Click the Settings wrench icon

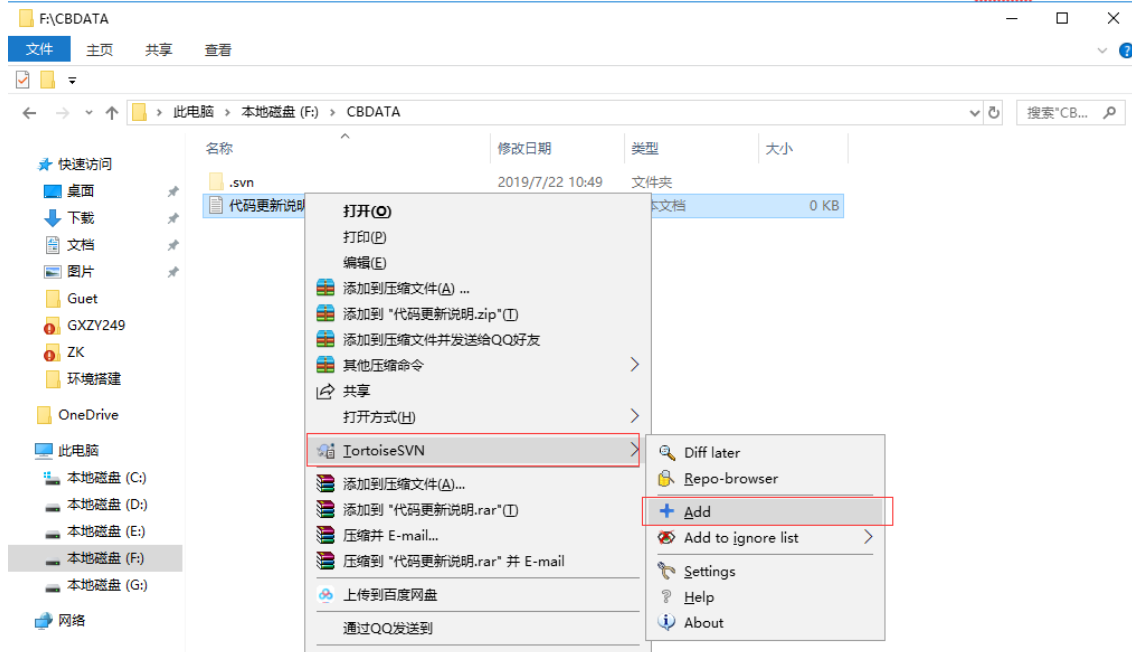click(666, 571)
